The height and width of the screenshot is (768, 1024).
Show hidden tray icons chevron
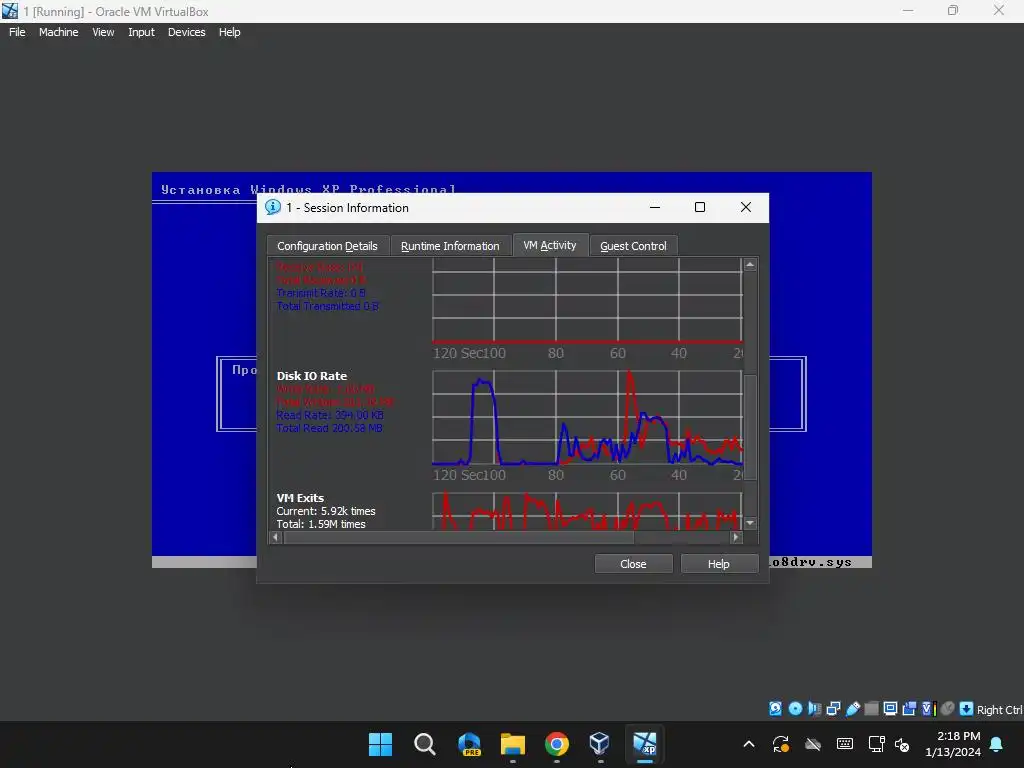click(x=749, y=744)
